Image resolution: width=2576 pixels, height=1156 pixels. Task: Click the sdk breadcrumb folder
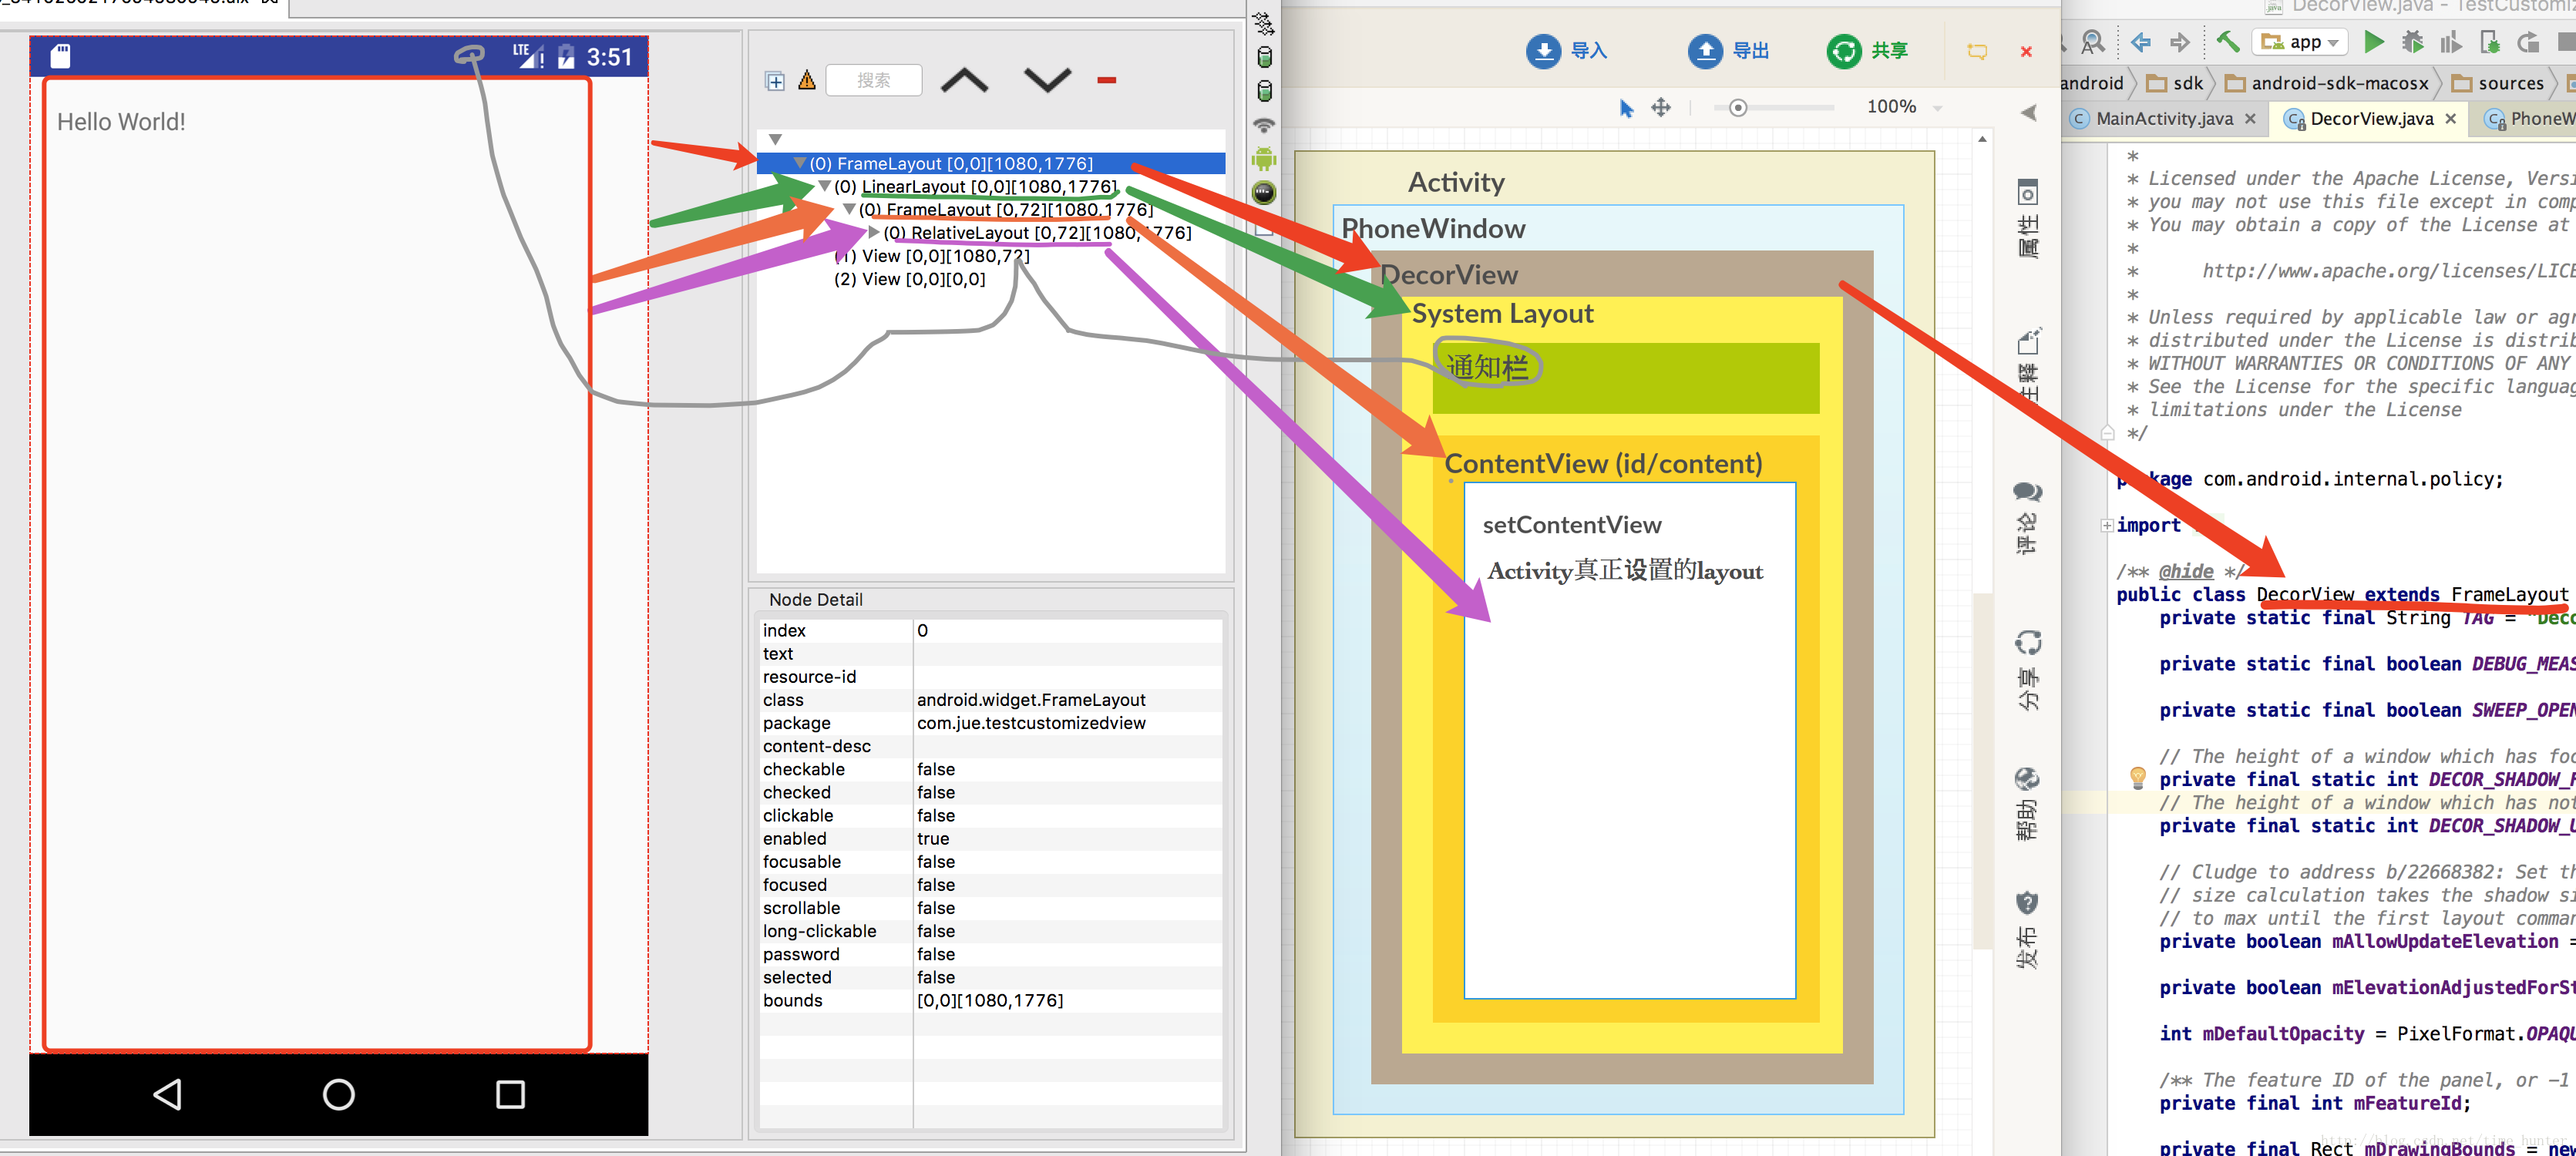(x=2175, y=83)
